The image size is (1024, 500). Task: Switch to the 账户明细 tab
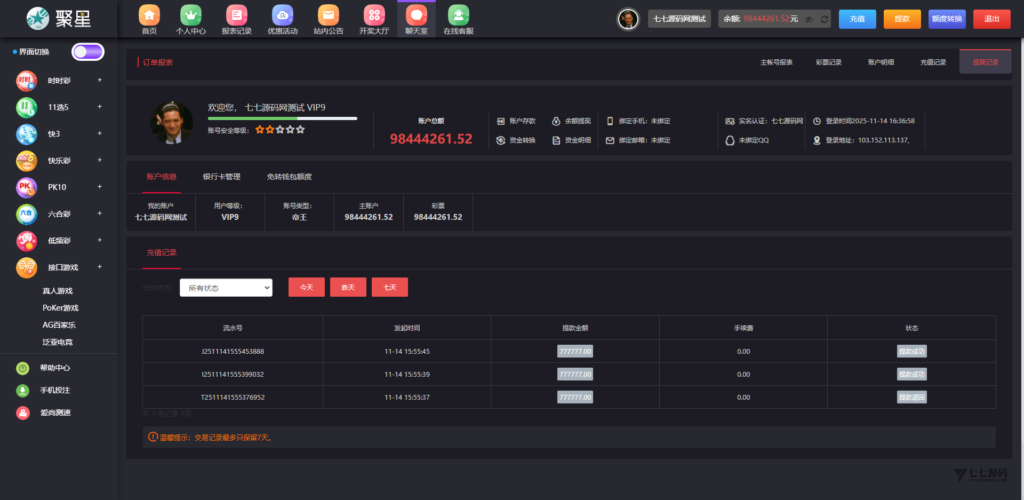click(880, 62)
